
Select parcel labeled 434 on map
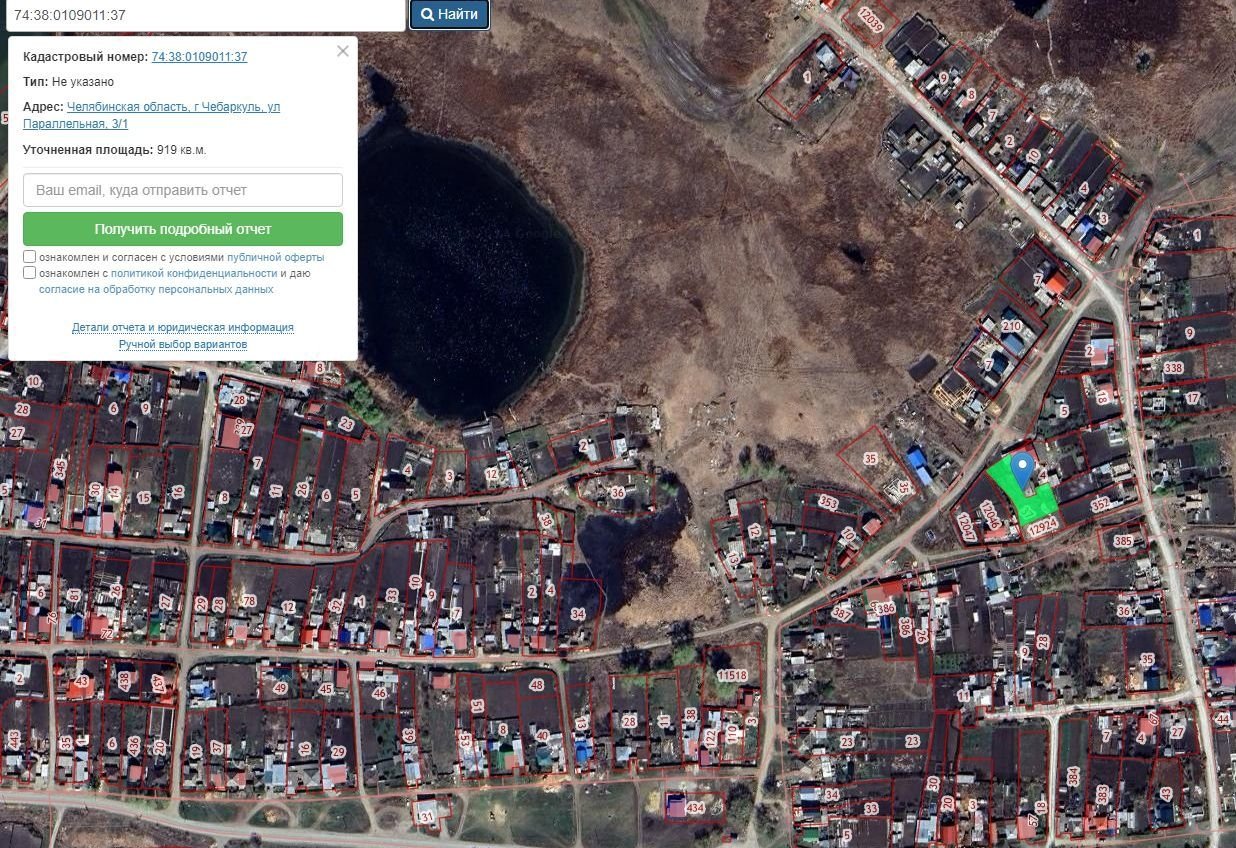click(x=695, y=807)
